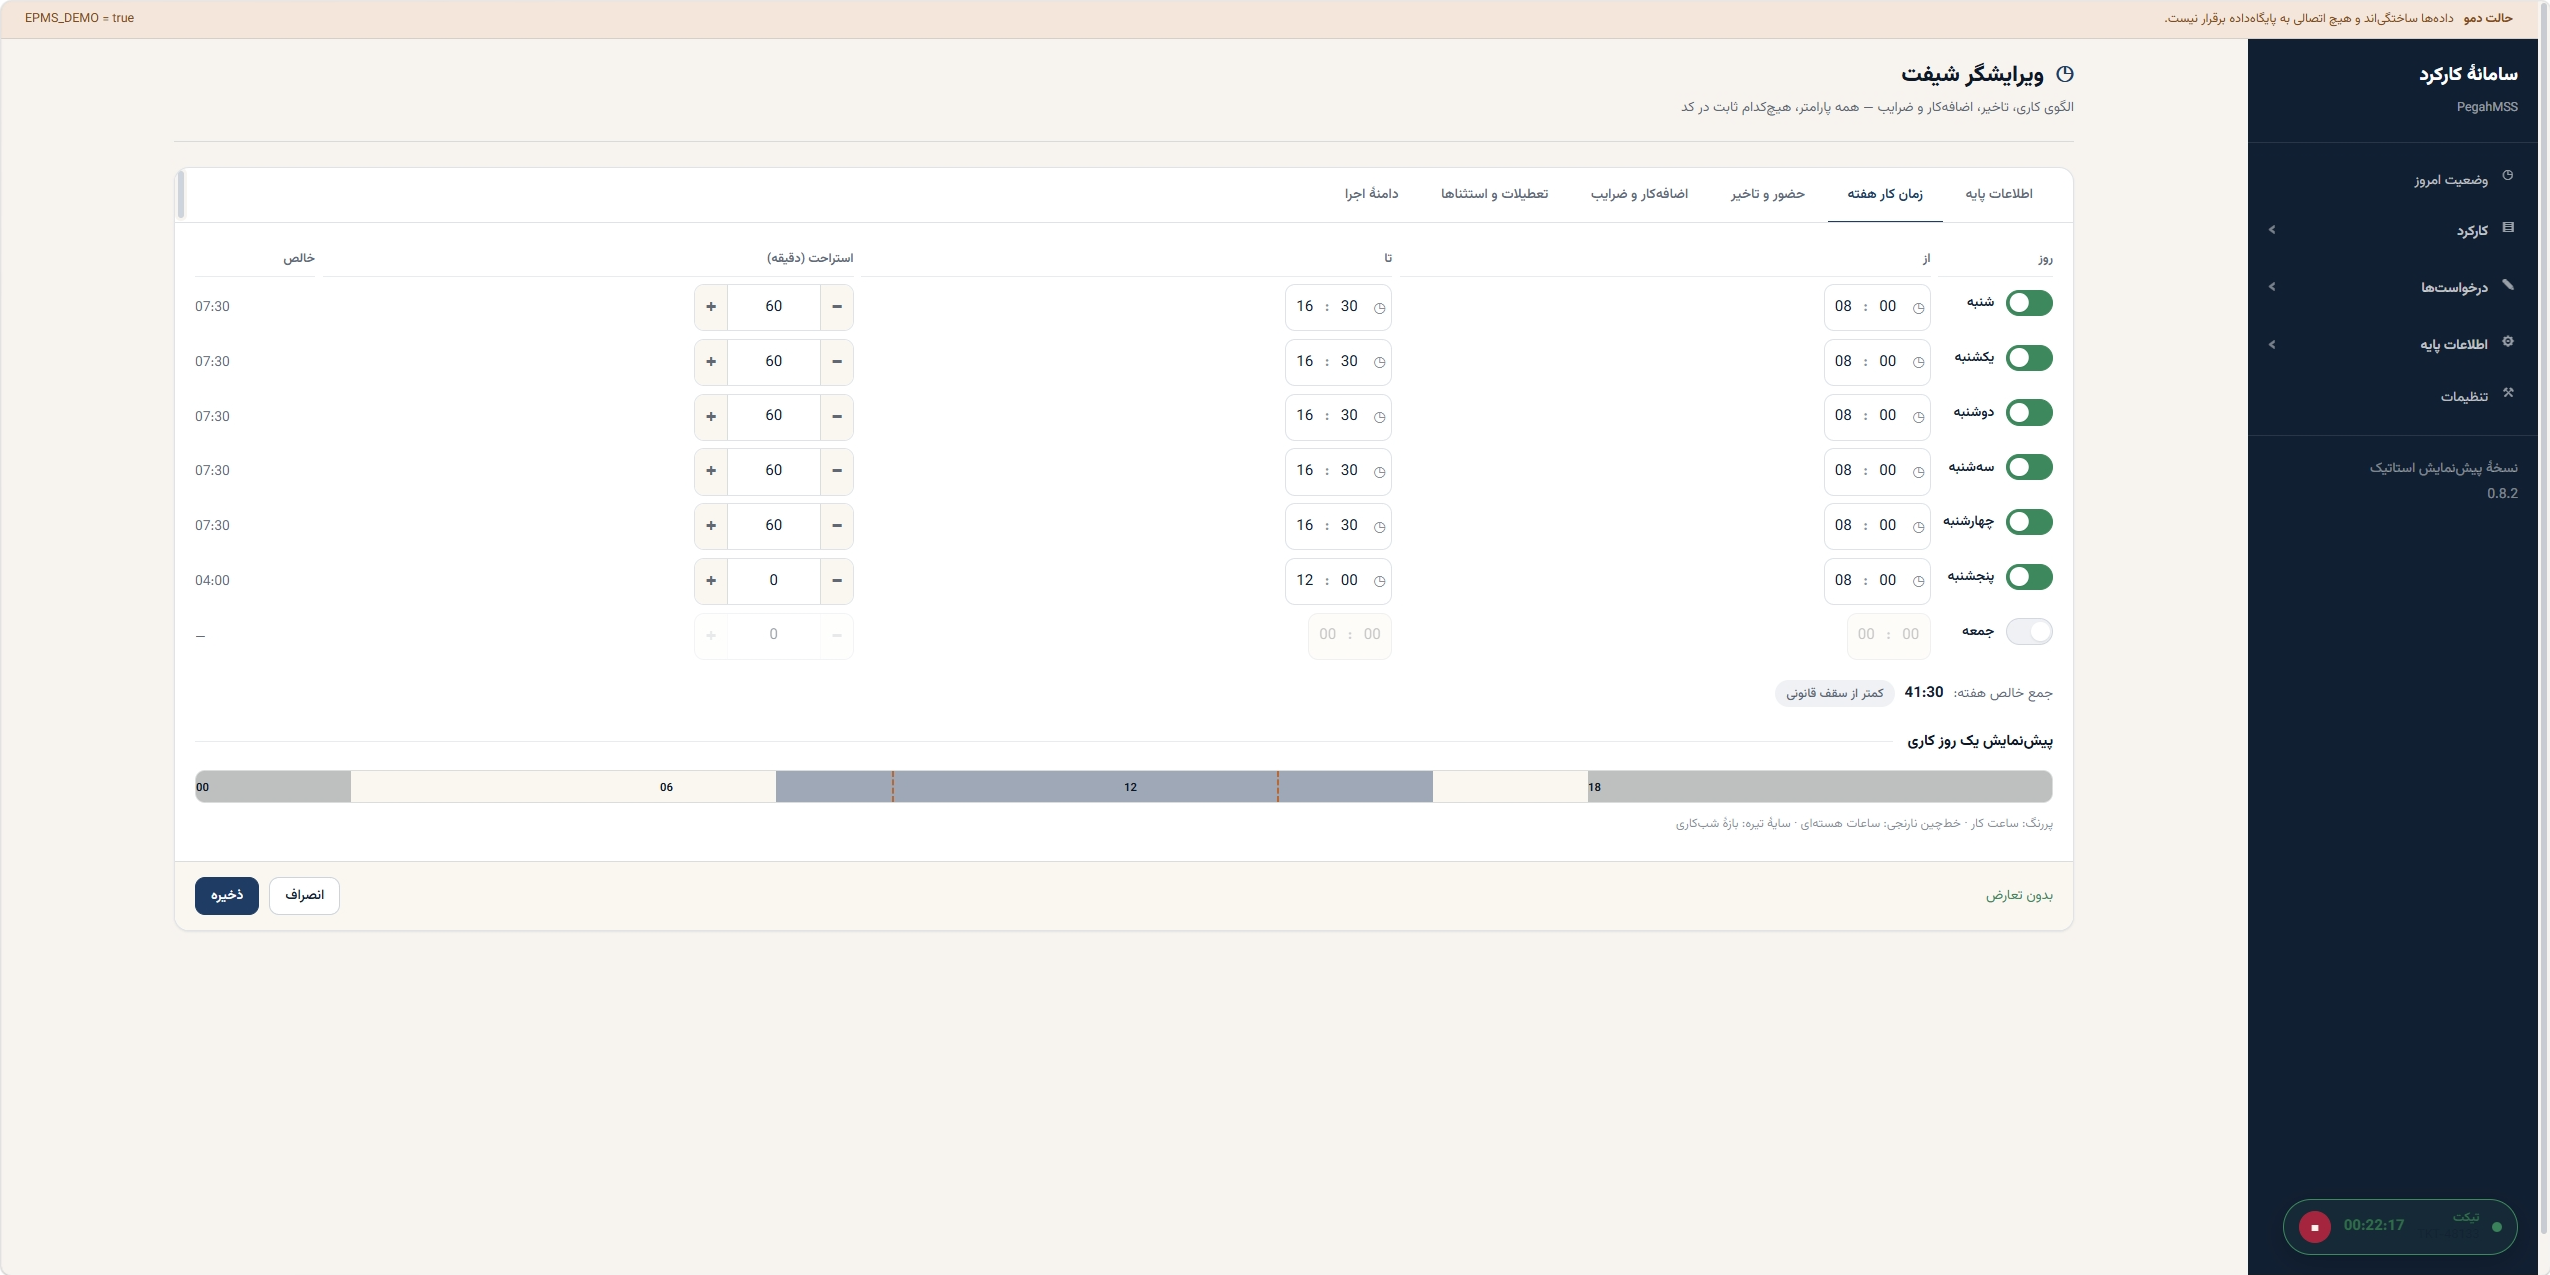Switch to the حضور و تاخیر tab
This screenshot has height=1275, width=2550.
coord(1768,194)
